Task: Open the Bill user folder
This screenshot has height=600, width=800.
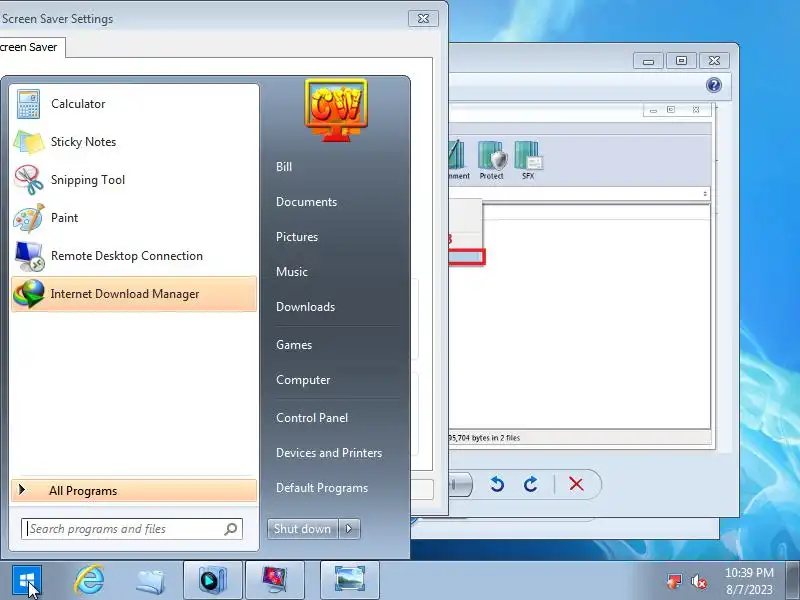Action: [x=284, y=167]
